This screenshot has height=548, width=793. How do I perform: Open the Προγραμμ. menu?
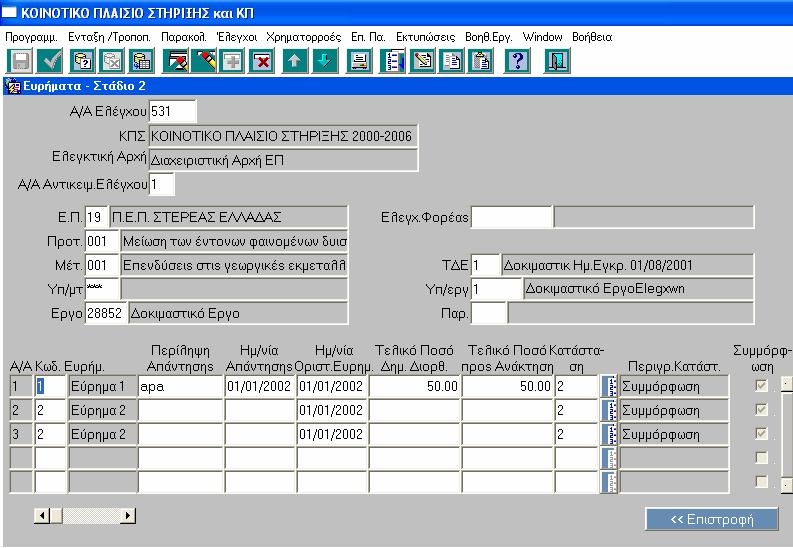click(x=31, y=37)
